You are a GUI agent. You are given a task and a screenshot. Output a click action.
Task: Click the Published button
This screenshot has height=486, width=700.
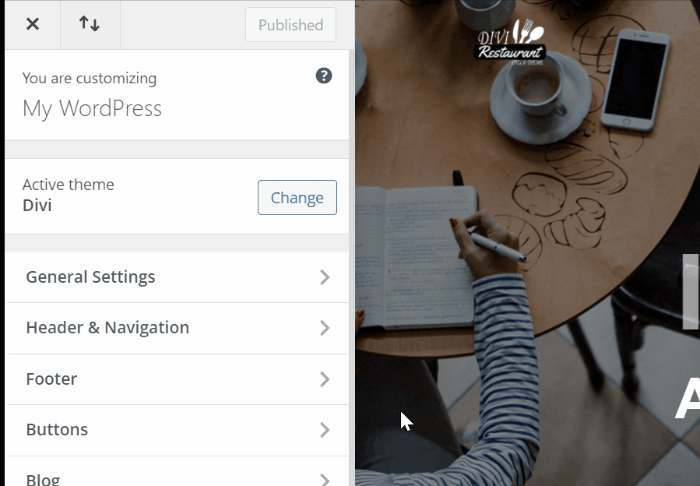pyautogui.click(x=291, y=25)
